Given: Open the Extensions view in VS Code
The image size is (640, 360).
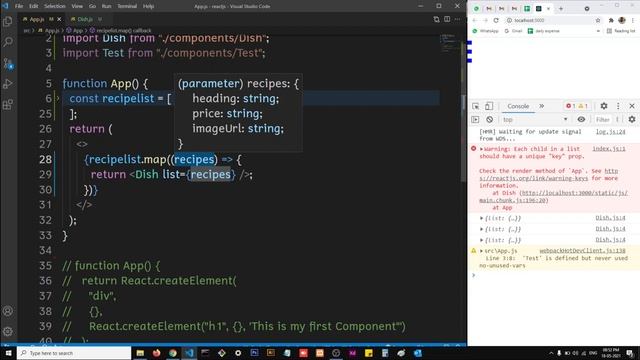Looking at the screenshot, I should (x=8, y=104).
